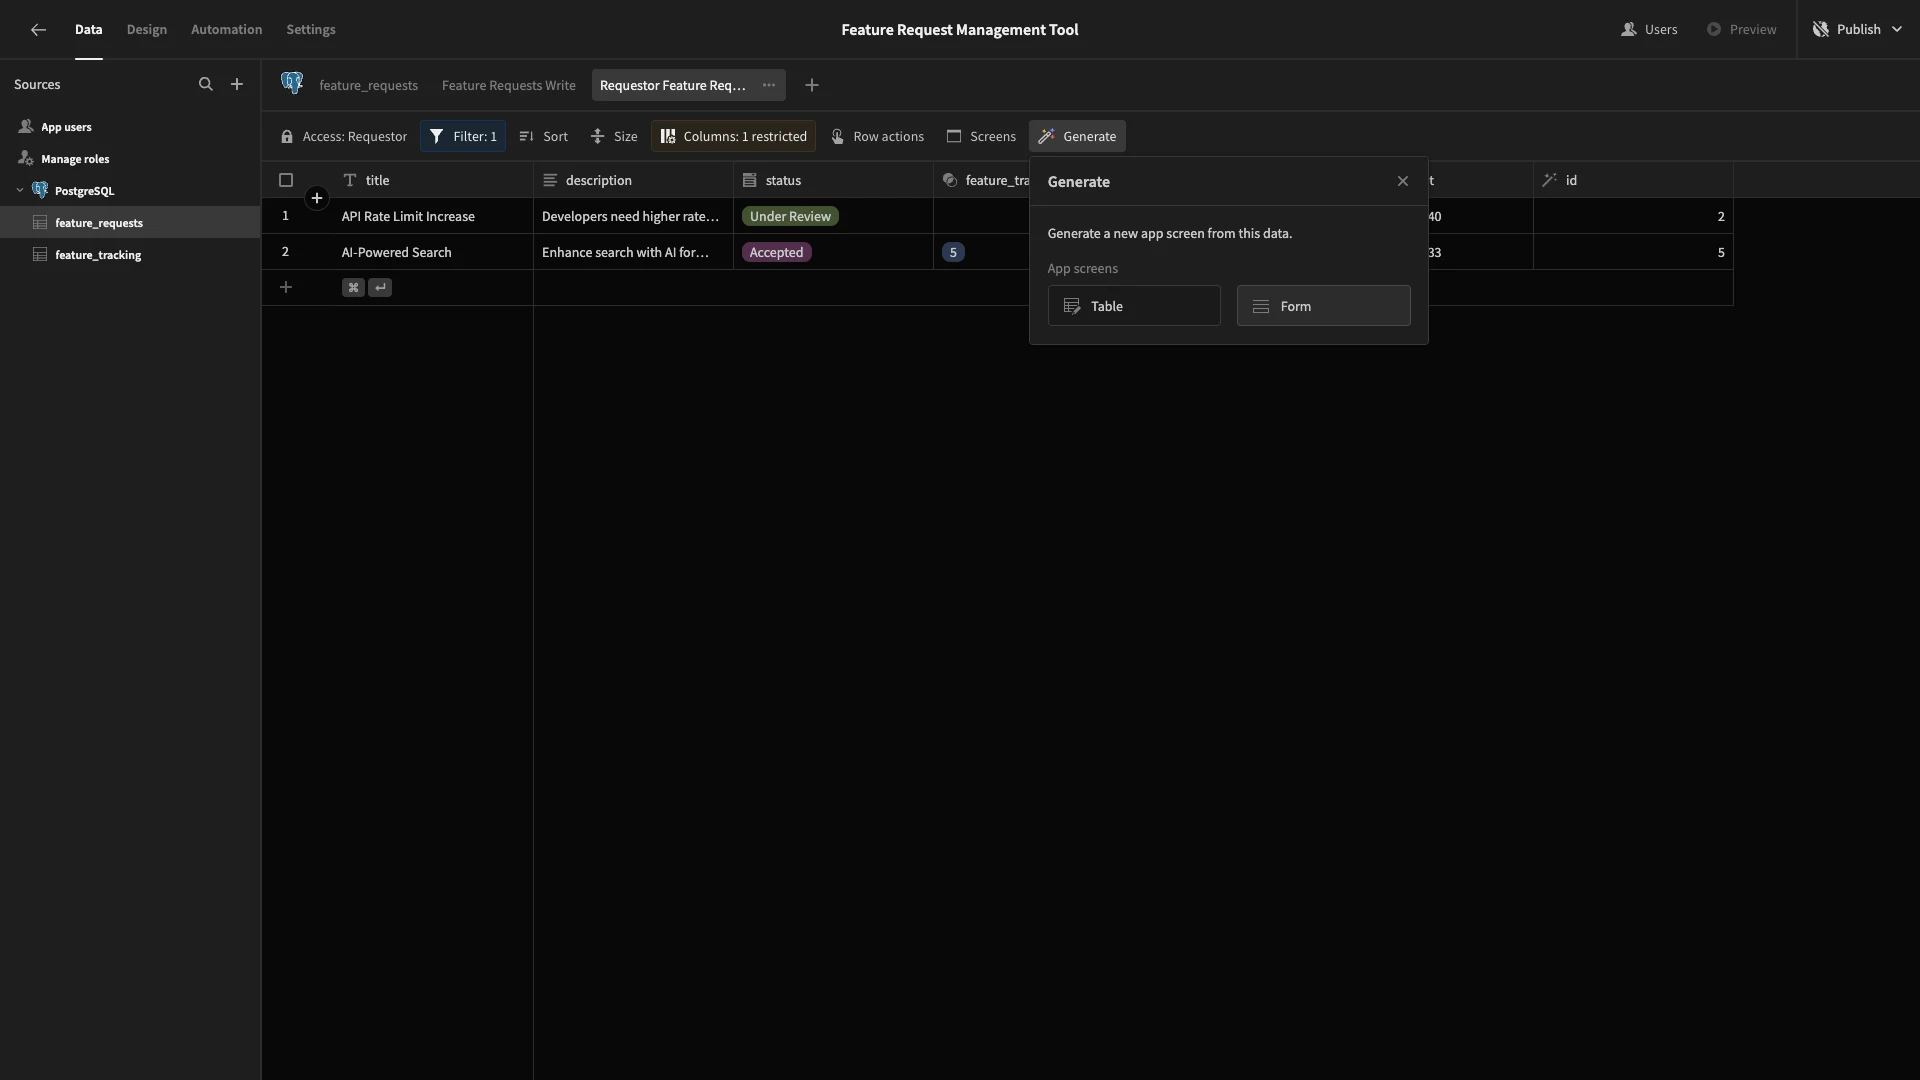Select the 'Developers need higher rate…' cell
The width and height of the screenshot is (1920, 1080).
[634, 217]
